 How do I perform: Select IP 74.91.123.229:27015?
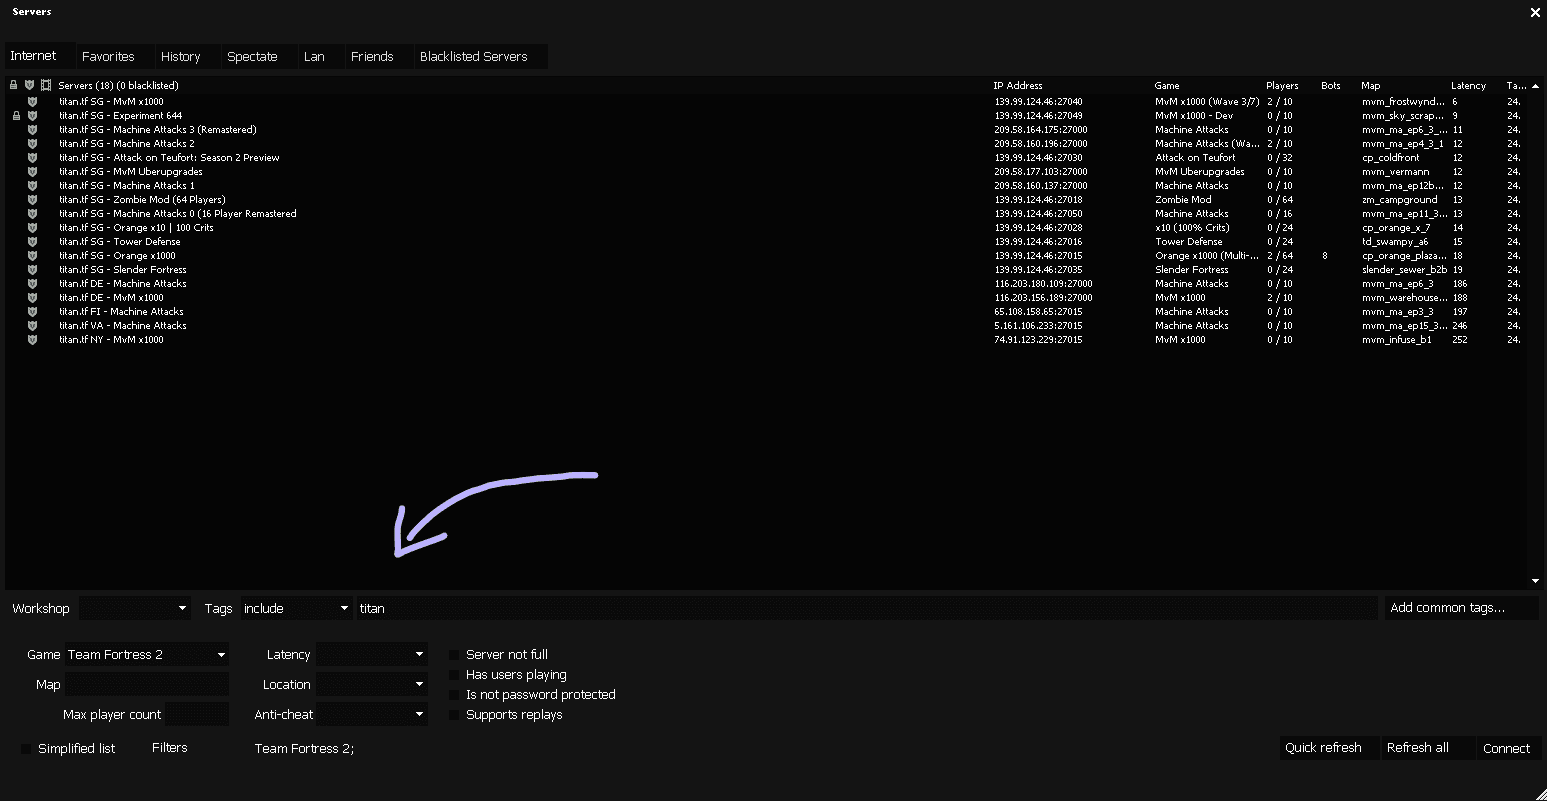click(x=1038, y=340)
